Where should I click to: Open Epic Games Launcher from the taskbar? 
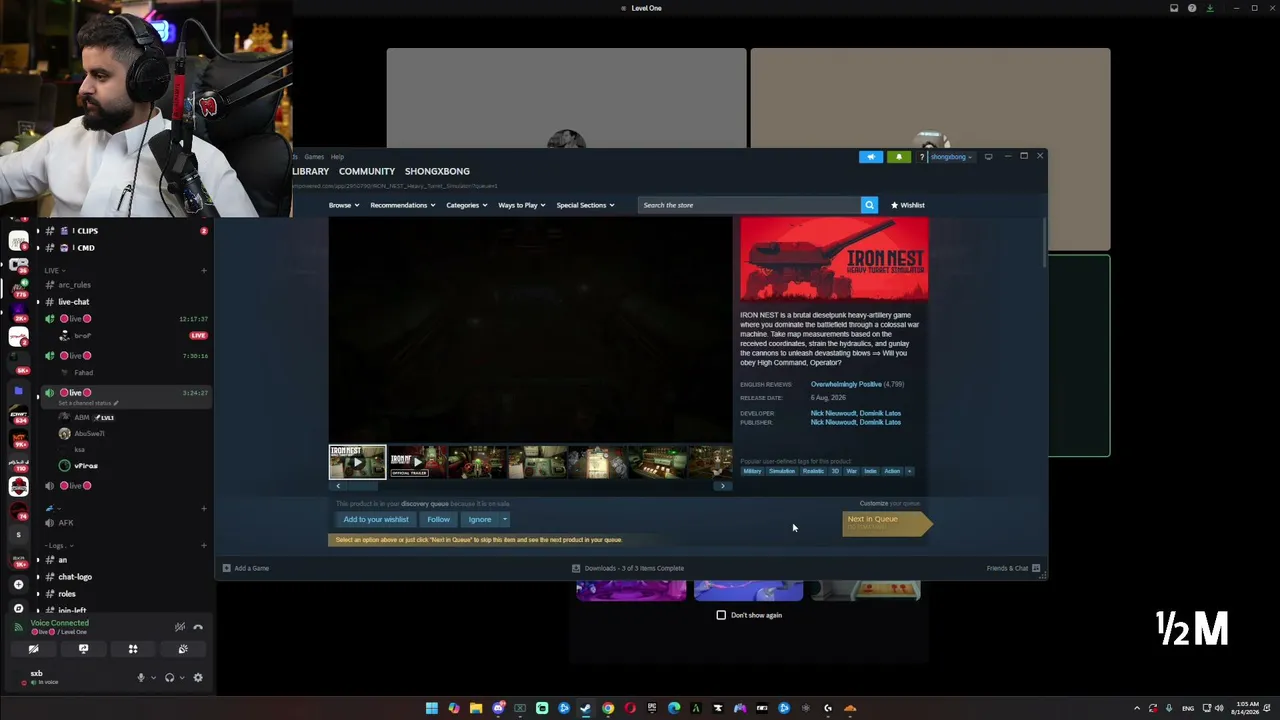pyautogui.click(x=652, y=708)
